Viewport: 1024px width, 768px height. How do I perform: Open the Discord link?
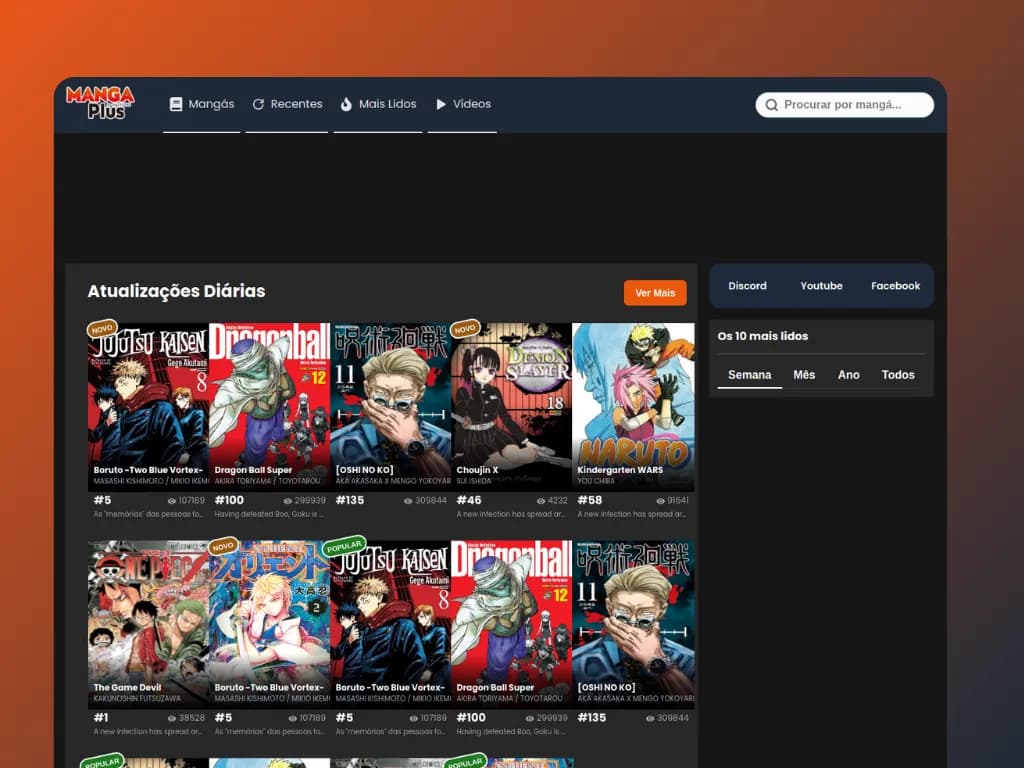pos(747,285)
